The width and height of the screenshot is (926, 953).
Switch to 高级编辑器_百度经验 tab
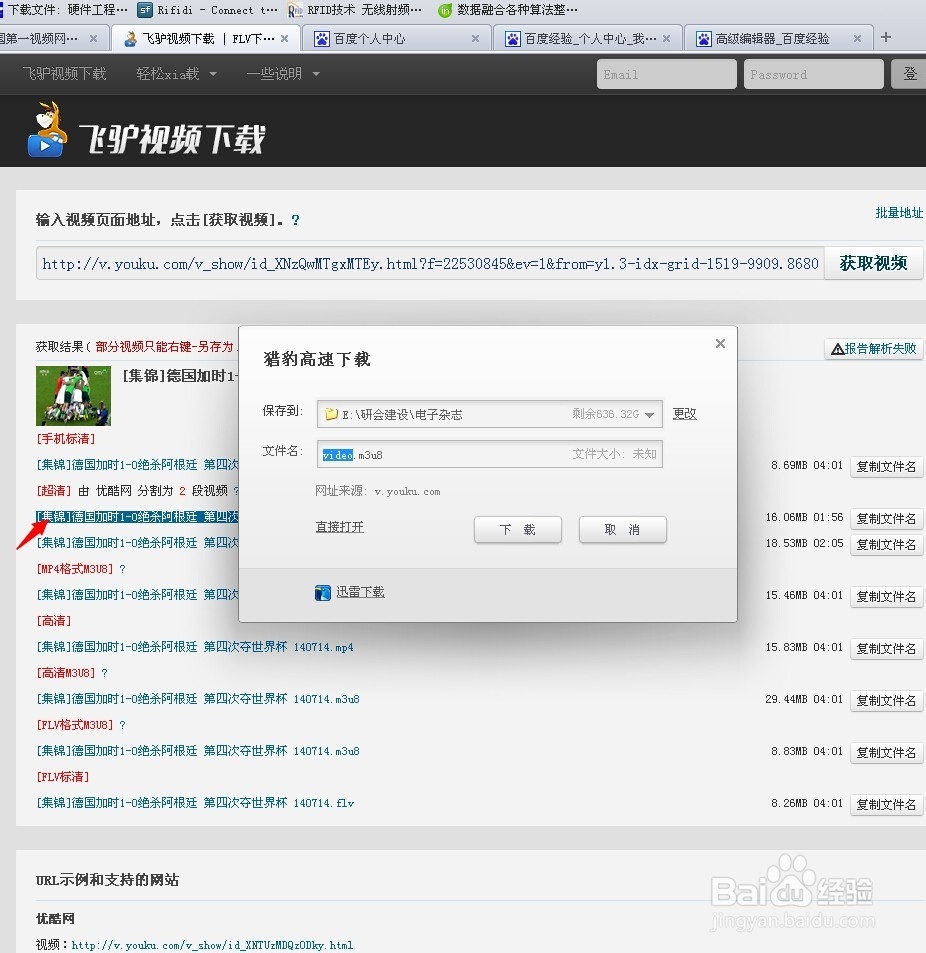(x=778, y=38)
